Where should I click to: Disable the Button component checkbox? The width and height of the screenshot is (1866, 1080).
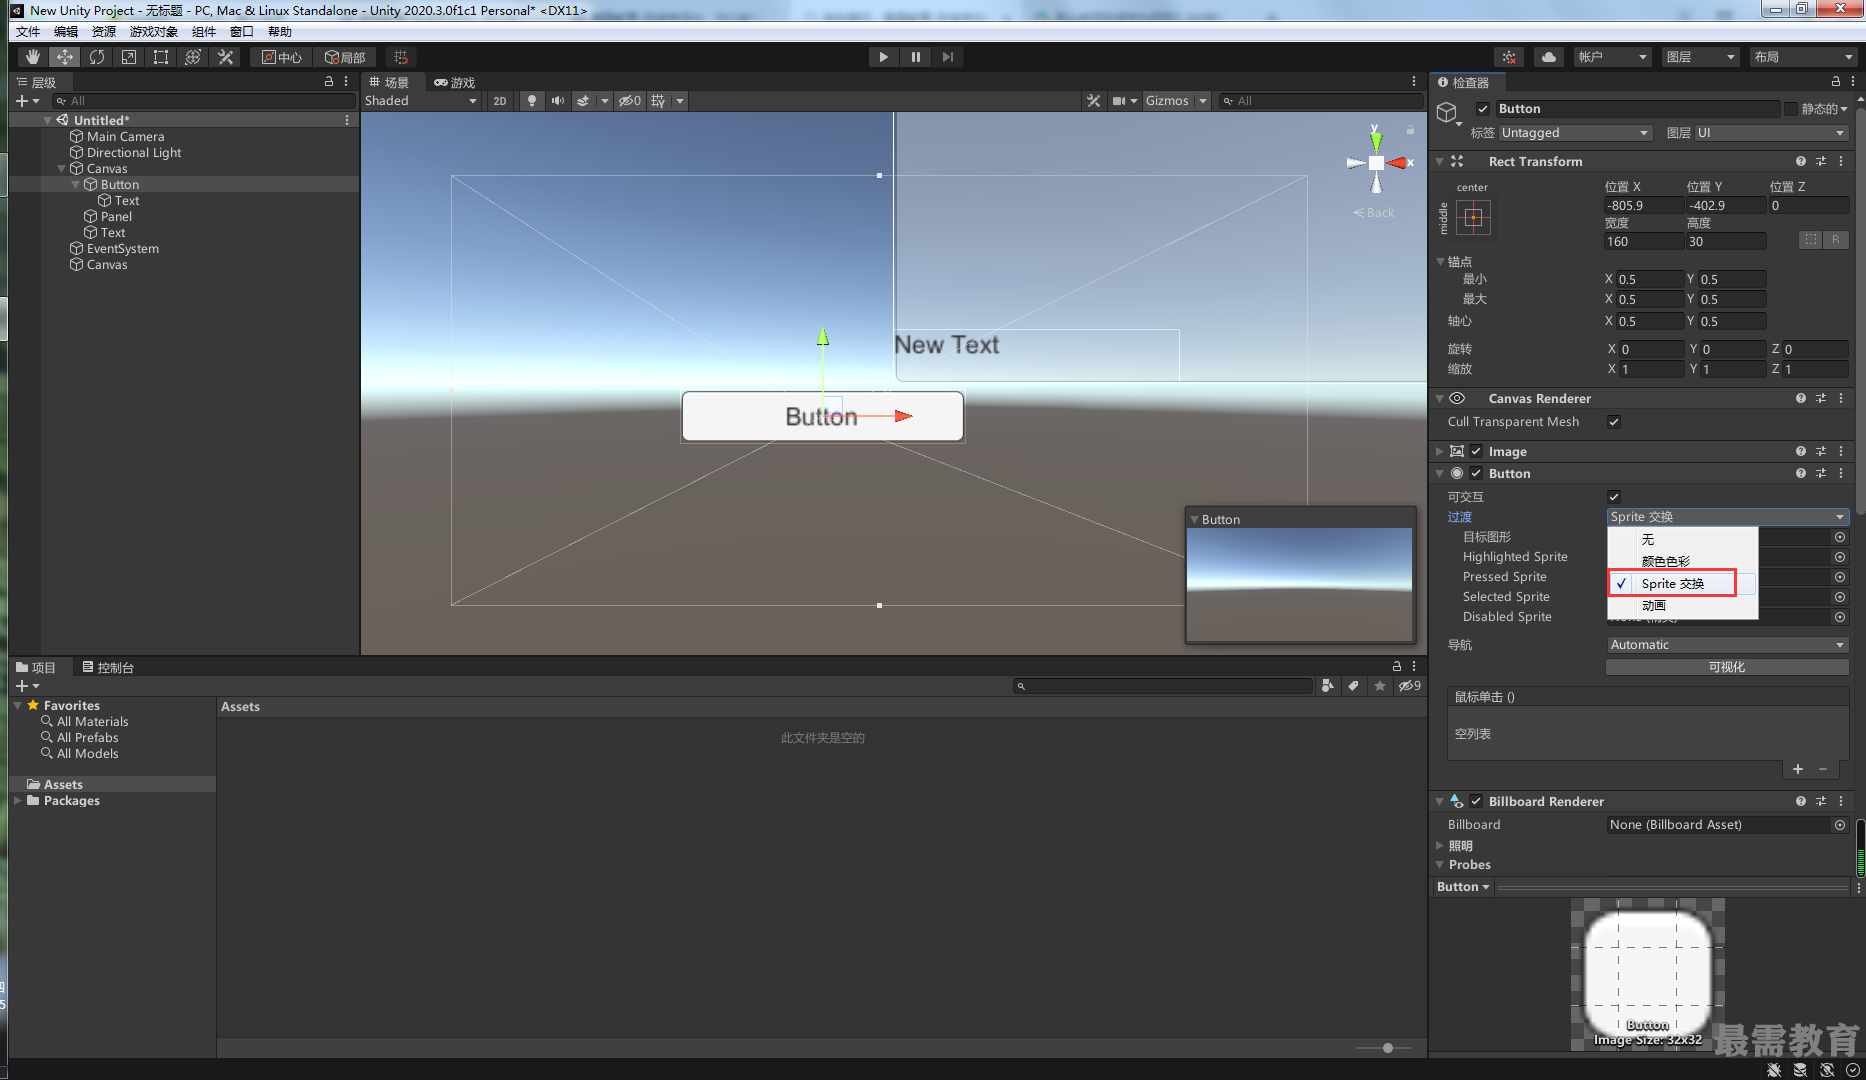point(1476,474)
